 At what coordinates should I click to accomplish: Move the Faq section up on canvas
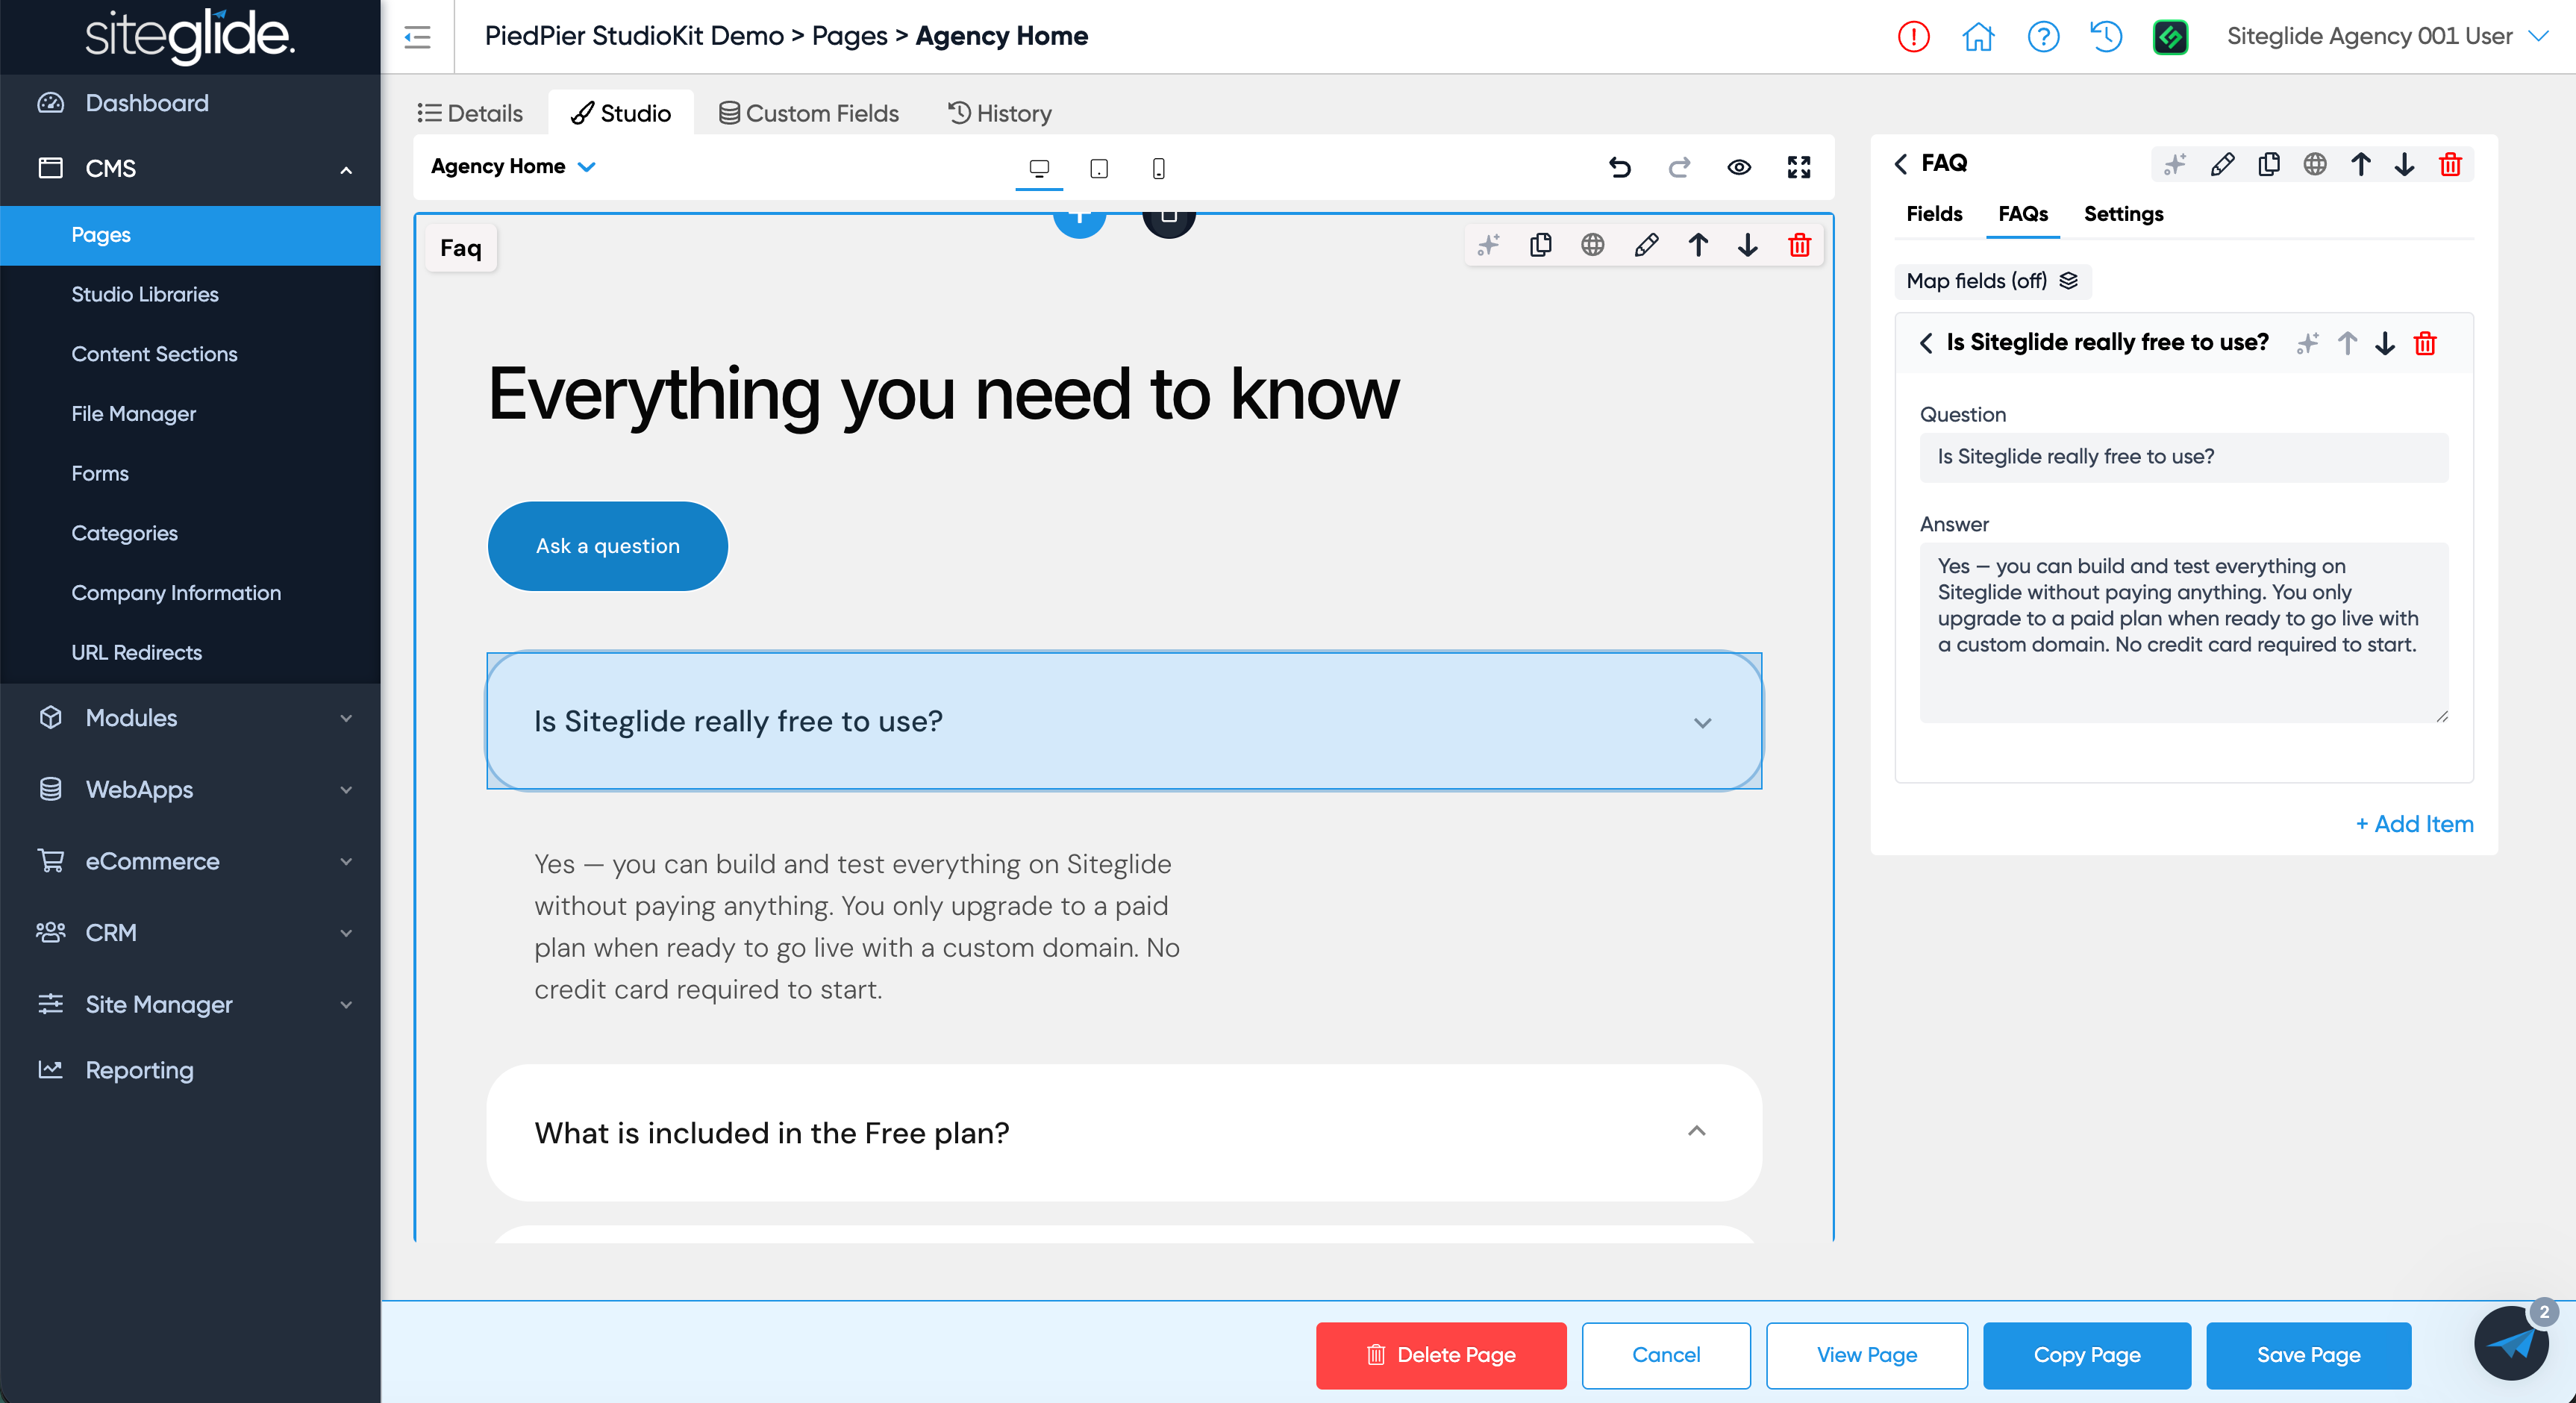(x=1698, y=245)
